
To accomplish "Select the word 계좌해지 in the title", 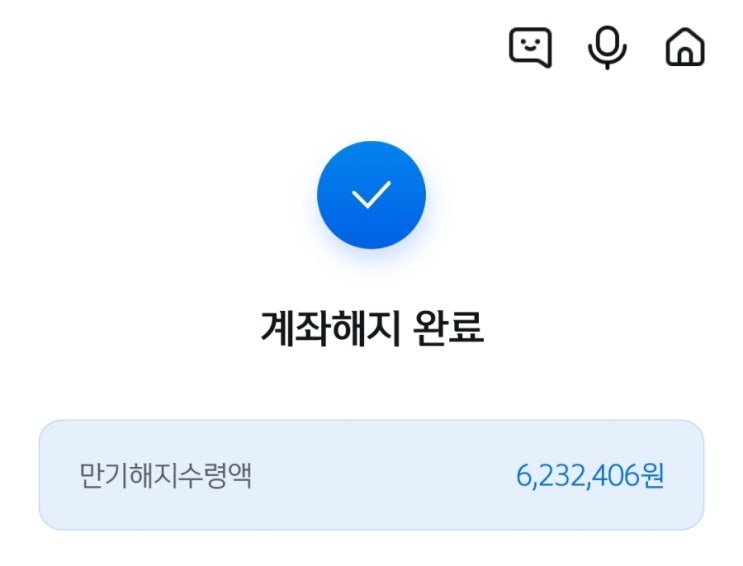I will pyautogui.click(x=331, y=328).
